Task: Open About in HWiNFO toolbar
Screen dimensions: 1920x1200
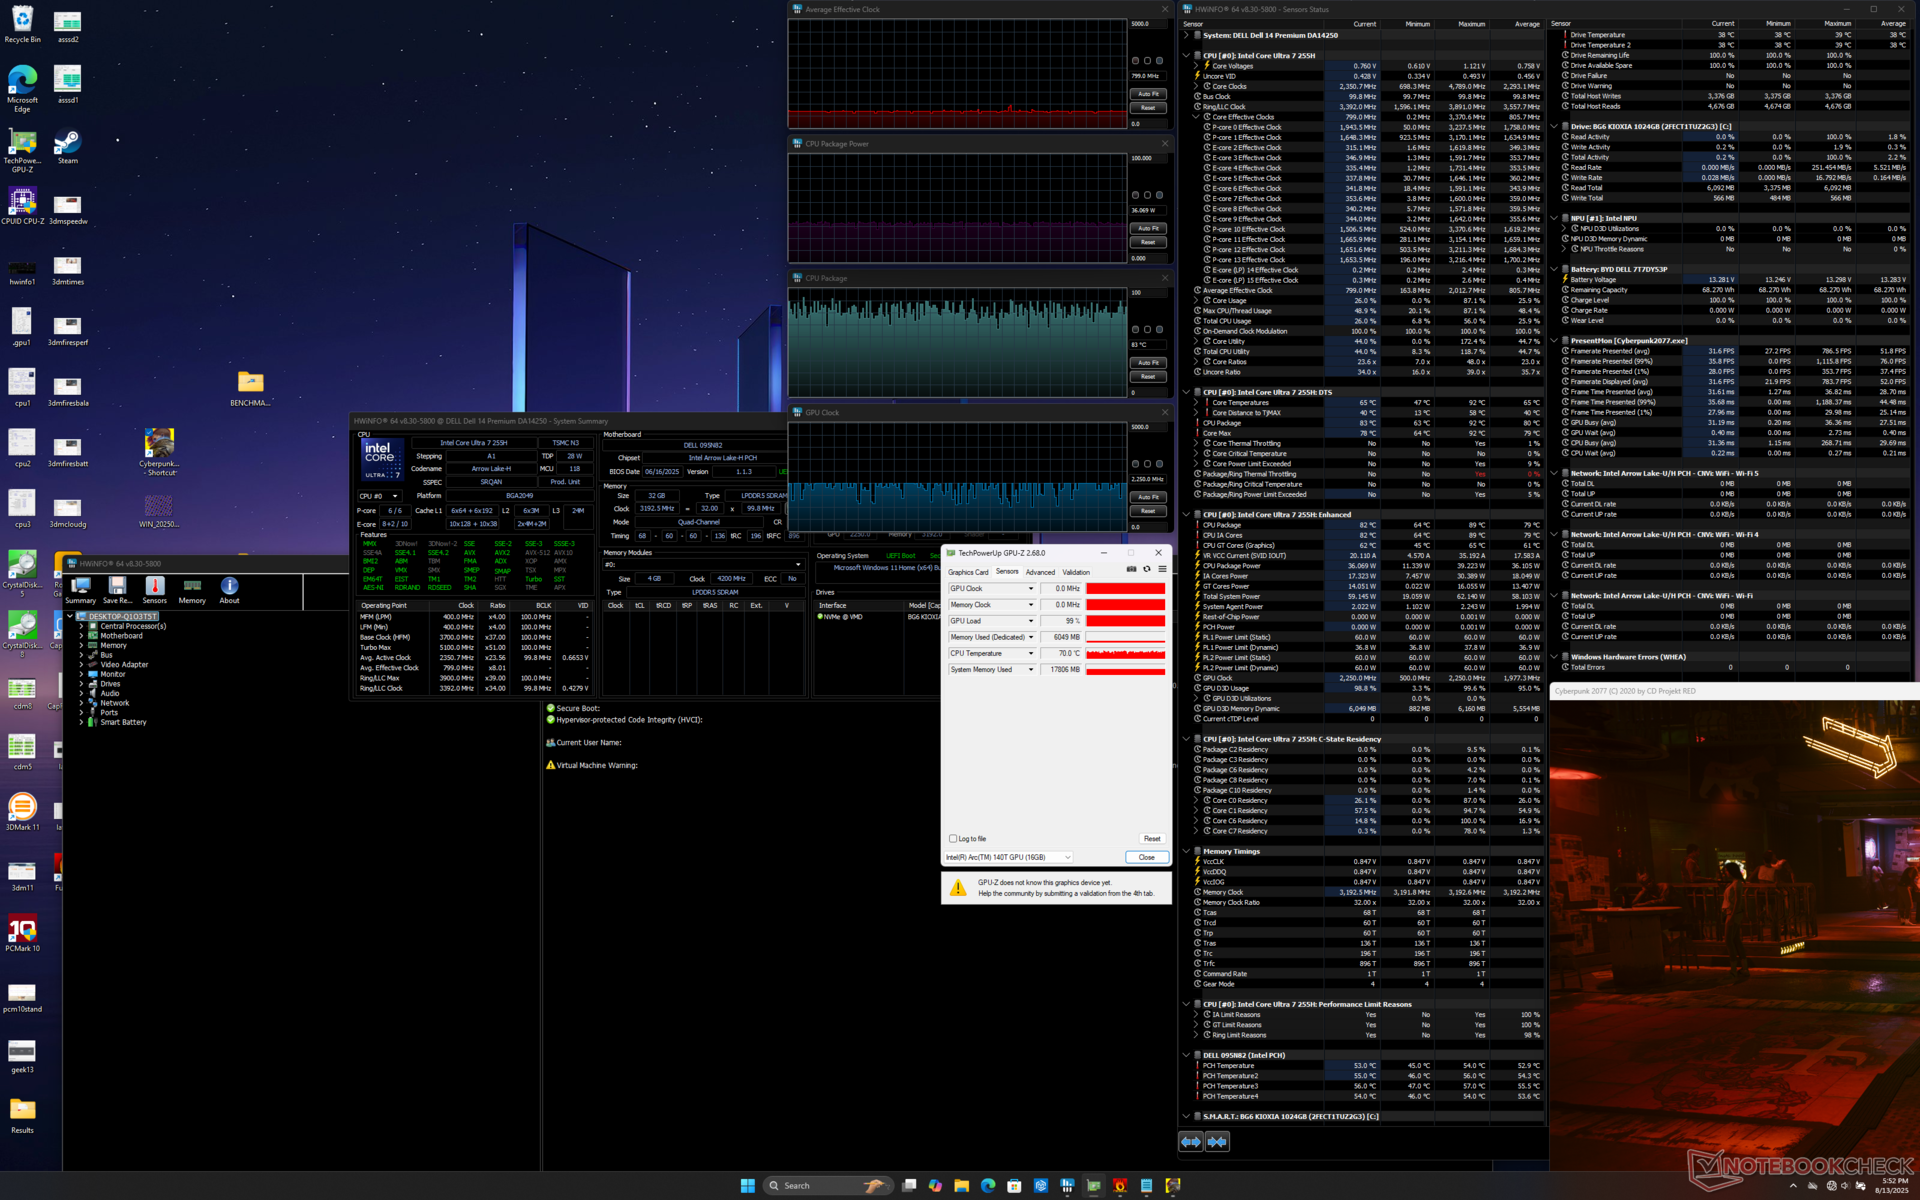Action: 229,590
